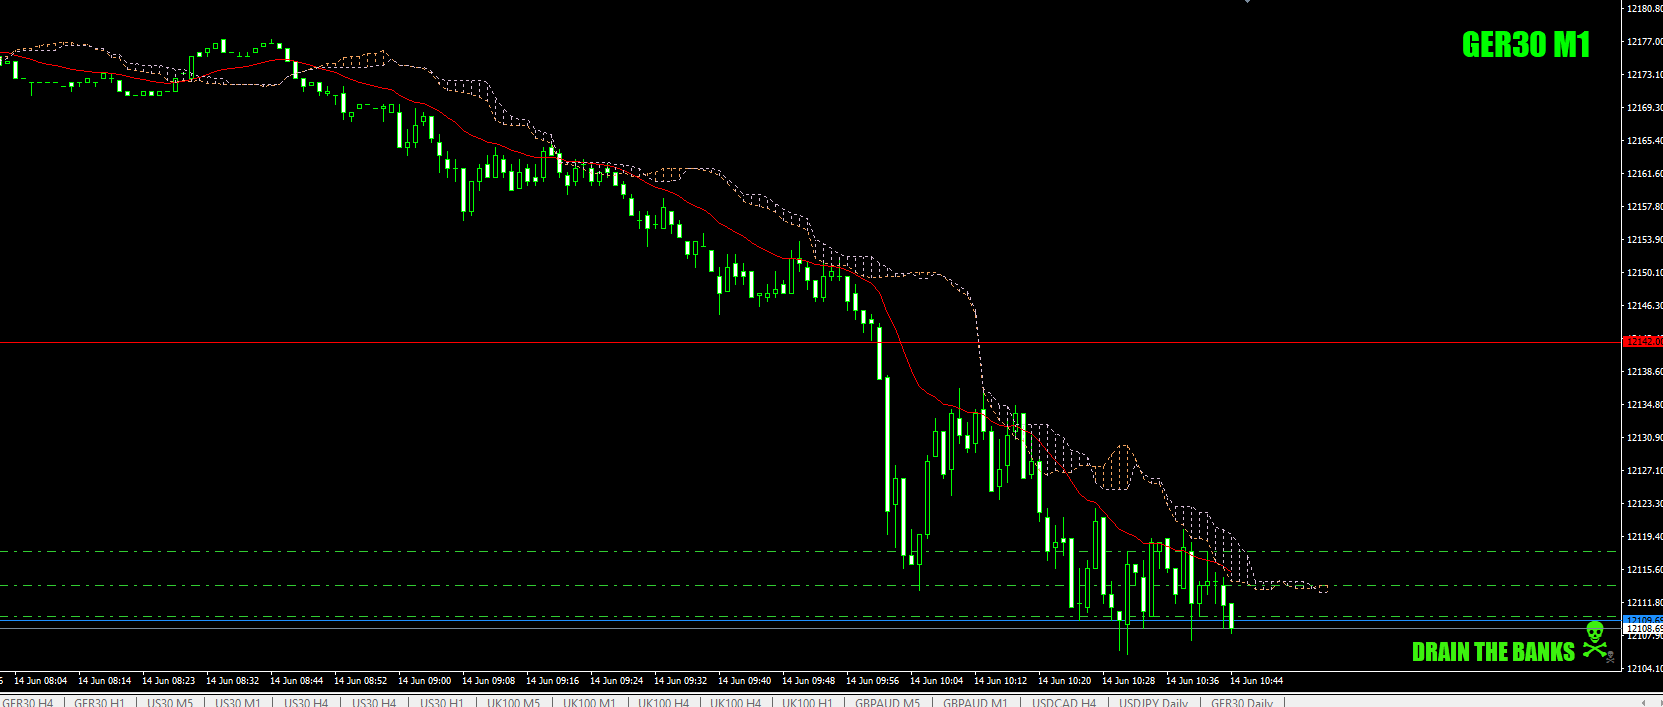Click the 14 Jun 08:52 time label
The image size is (1663, 707).
coord(361,680)
